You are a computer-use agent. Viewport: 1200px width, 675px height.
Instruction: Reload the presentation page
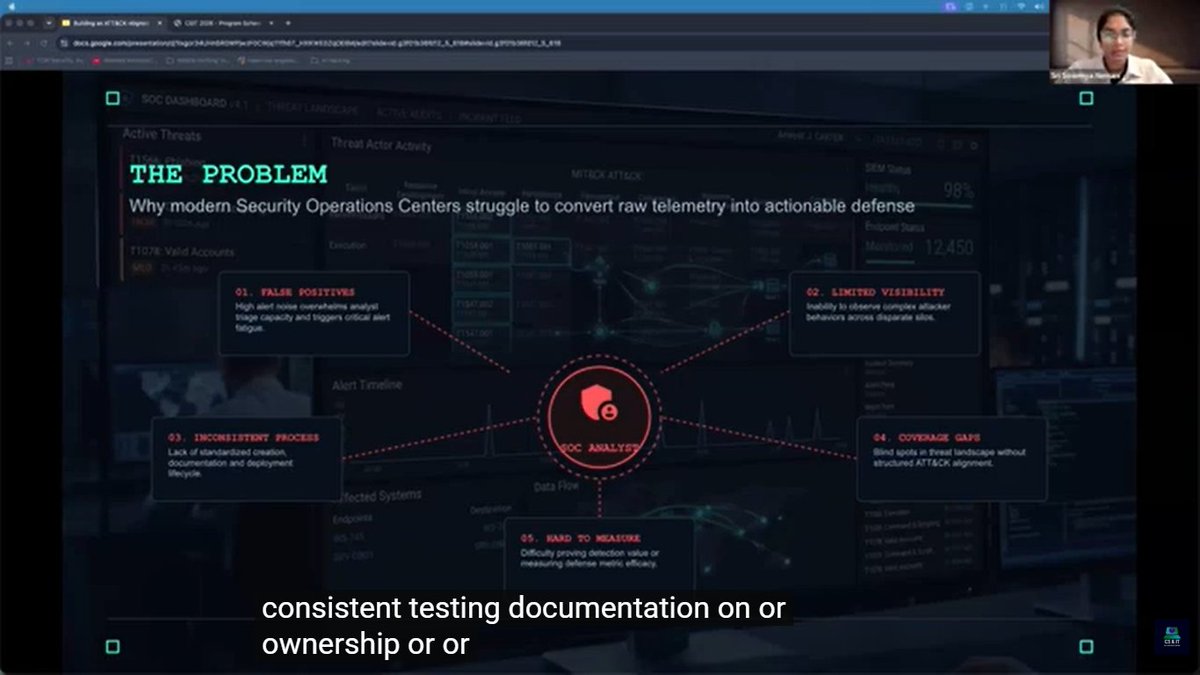(44, 43)
